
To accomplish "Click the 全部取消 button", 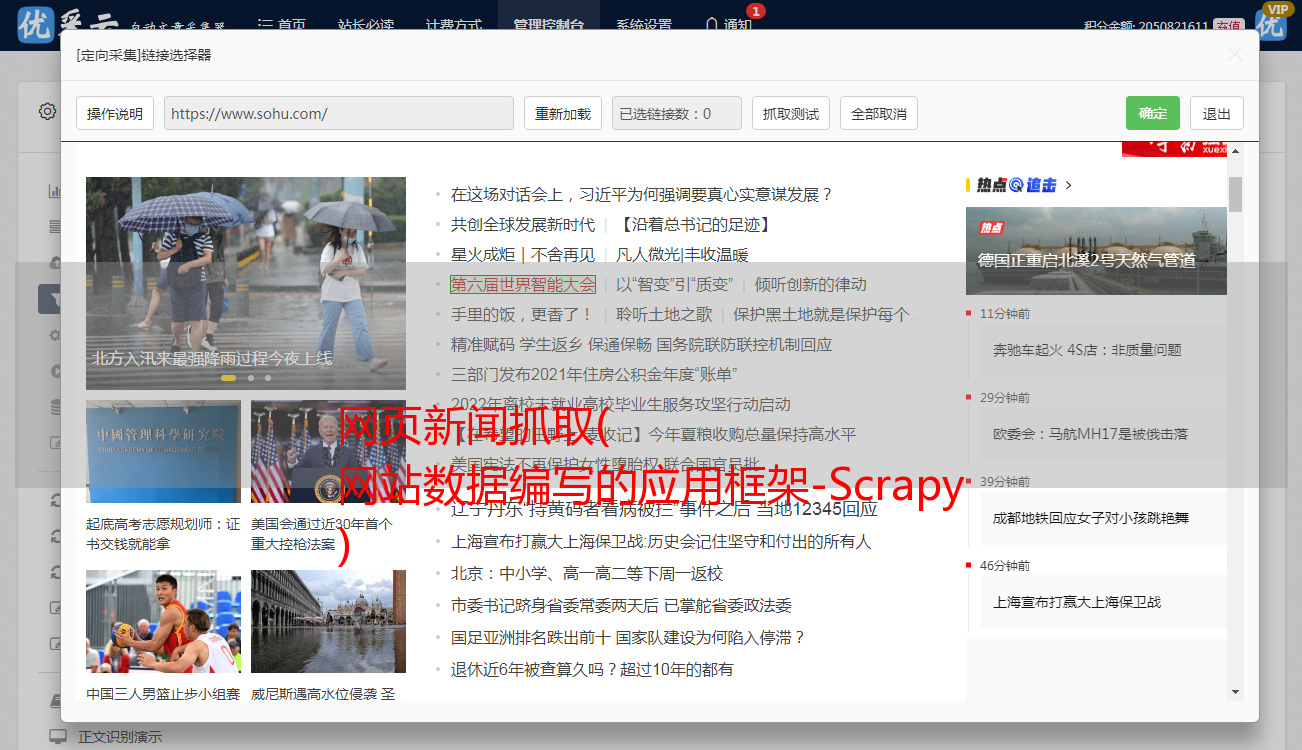I will tap(878, 113).
